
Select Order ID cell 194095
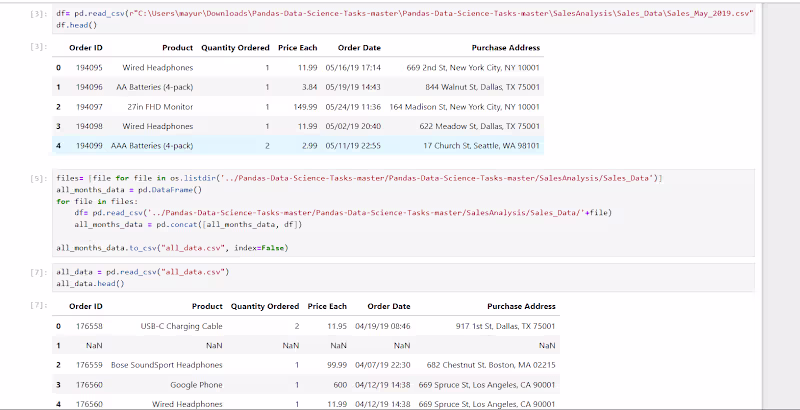[89, 67]
